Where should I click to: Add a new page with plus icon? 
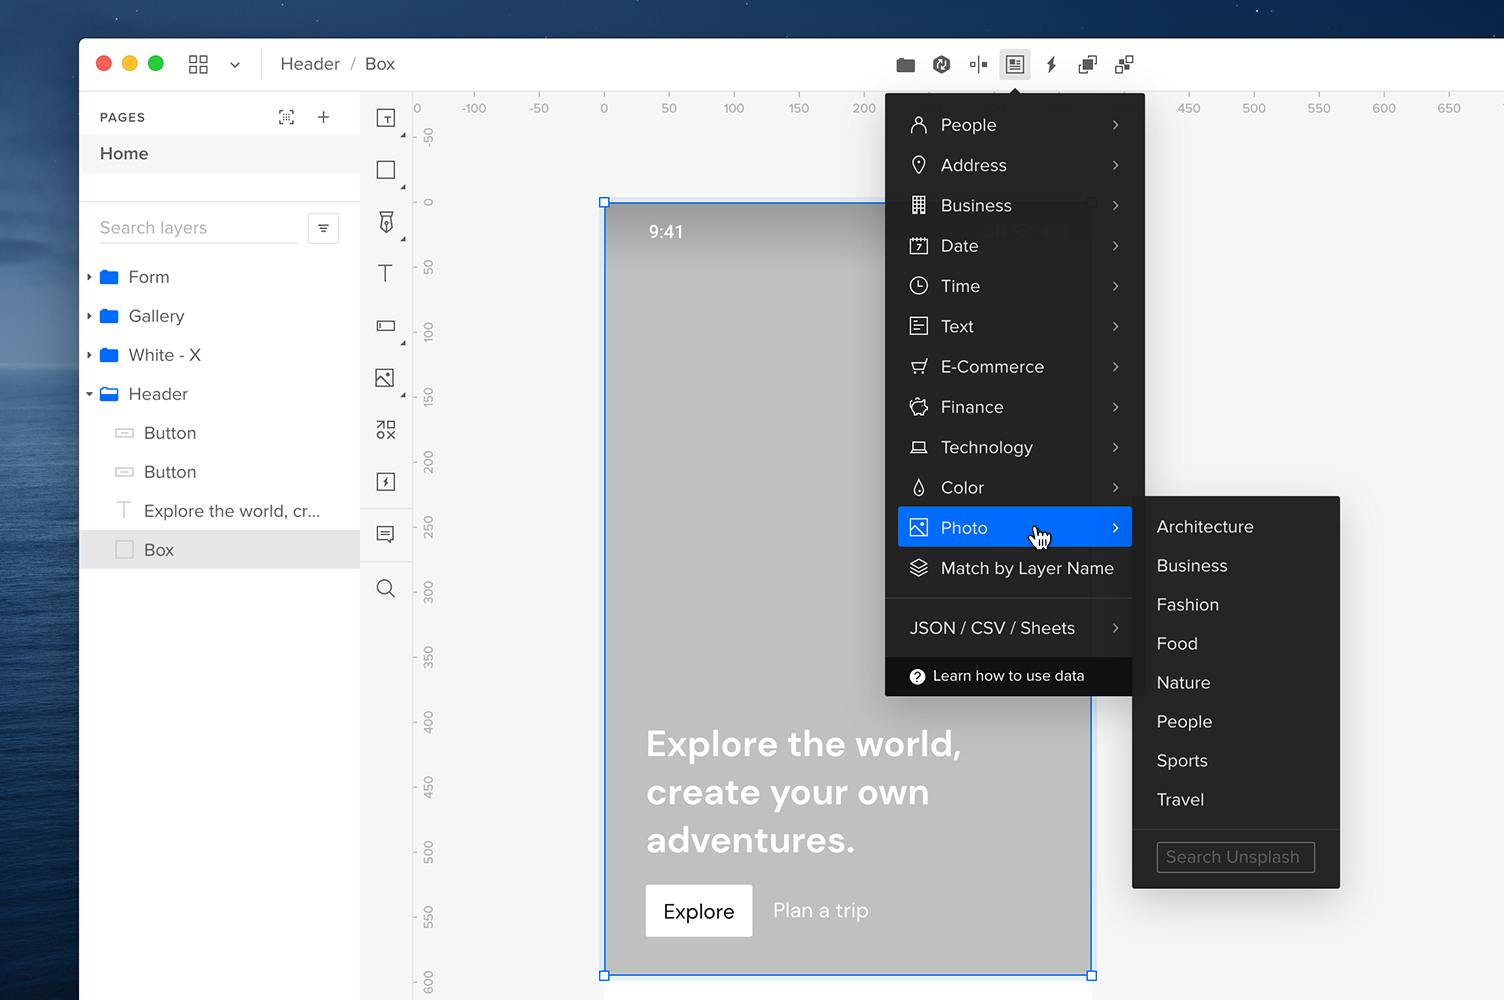tap(323, 117)
